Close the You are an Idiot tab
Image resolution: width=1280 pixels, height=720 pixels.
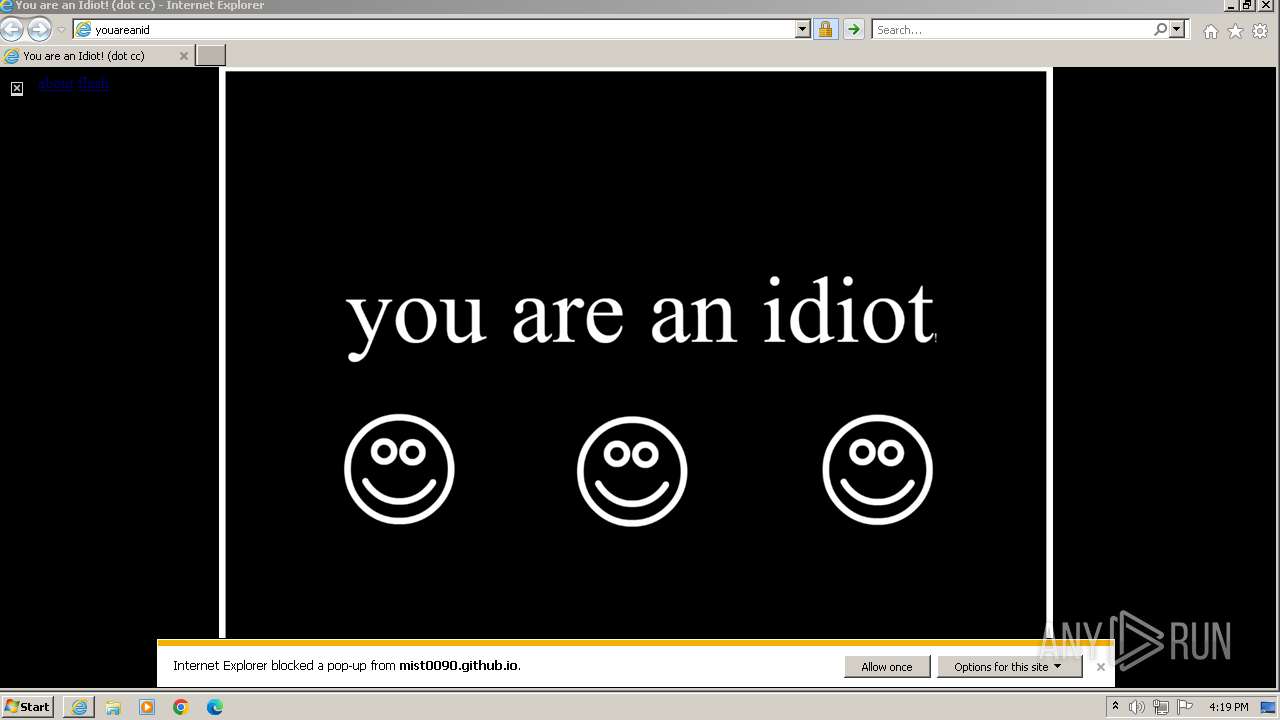[x=183, y=56]
